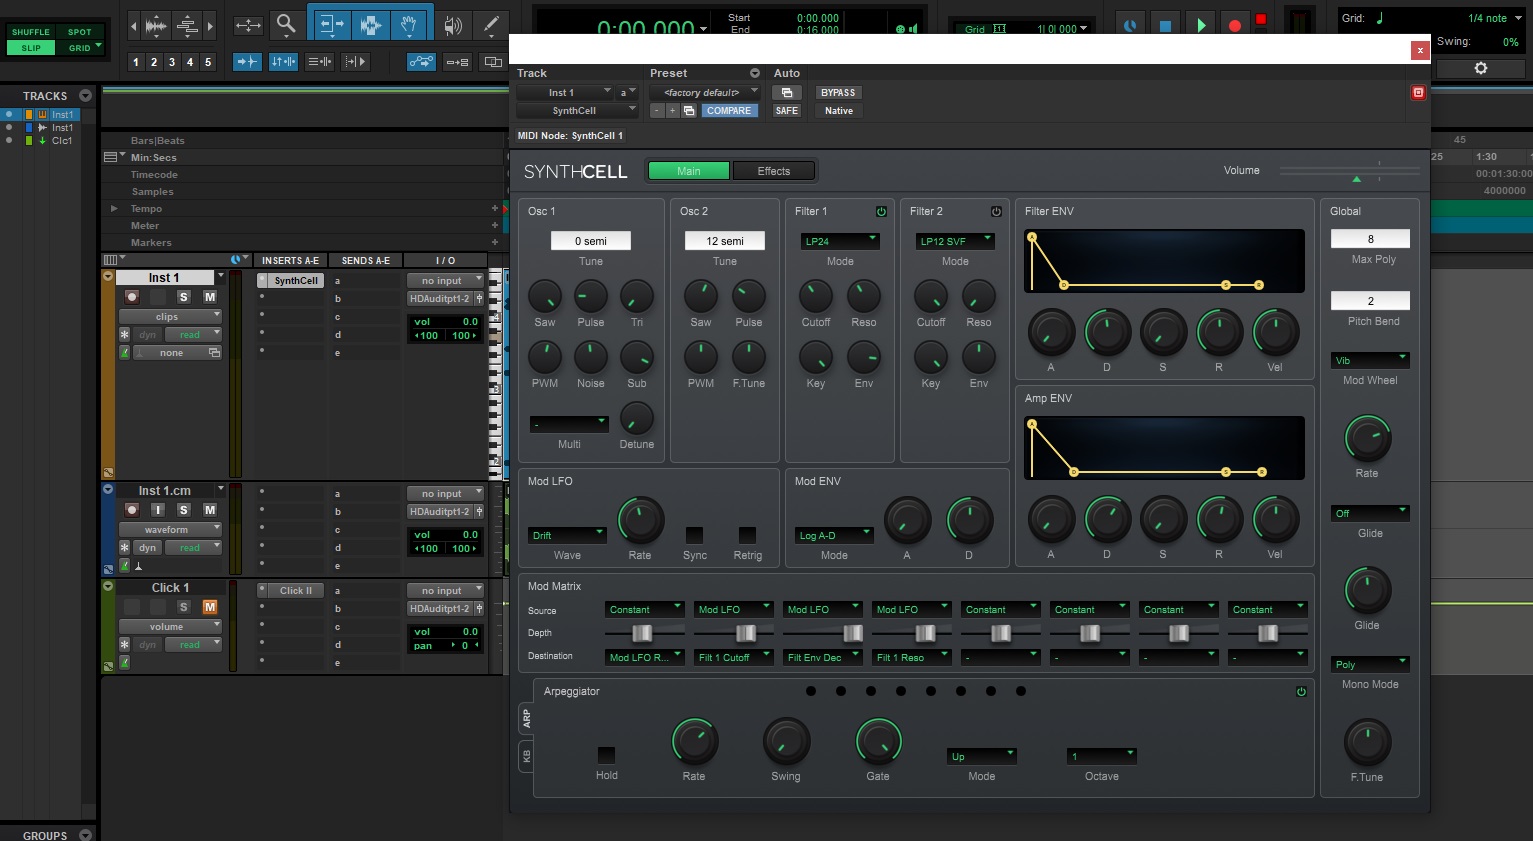The height and width of the screenshot is (841, 1533).
Task: Mute the Click 1 track
Action: click(210, 607)
